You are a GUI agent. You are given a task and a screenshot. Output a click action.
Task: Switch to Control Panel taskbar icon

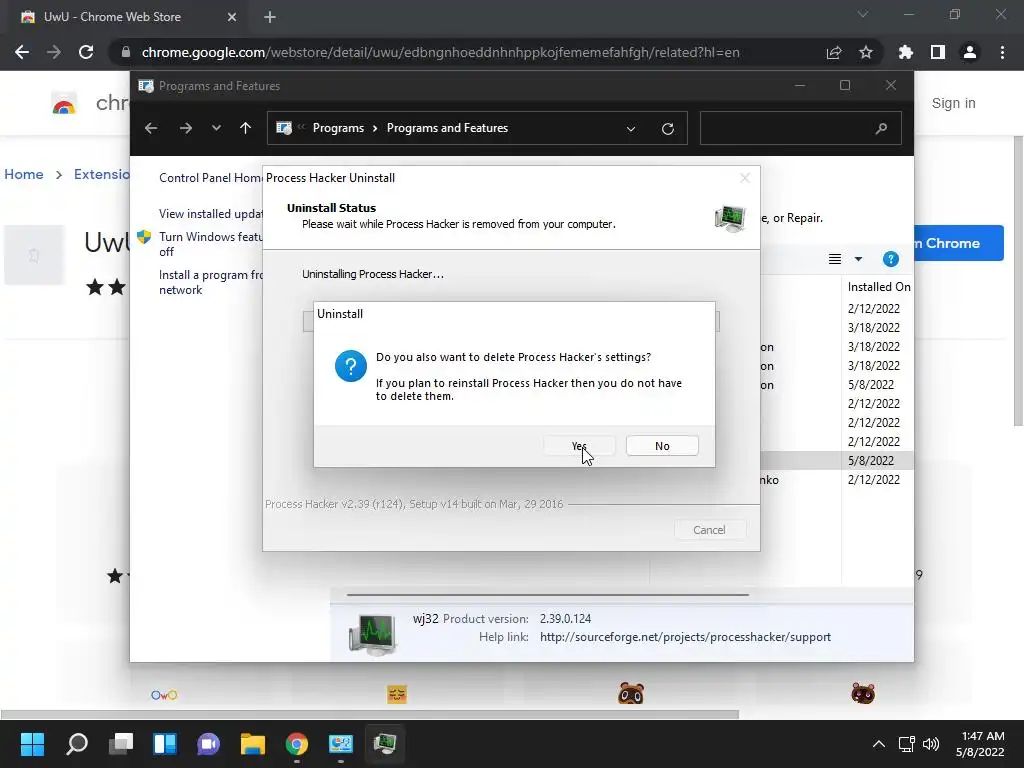(341, 743)
